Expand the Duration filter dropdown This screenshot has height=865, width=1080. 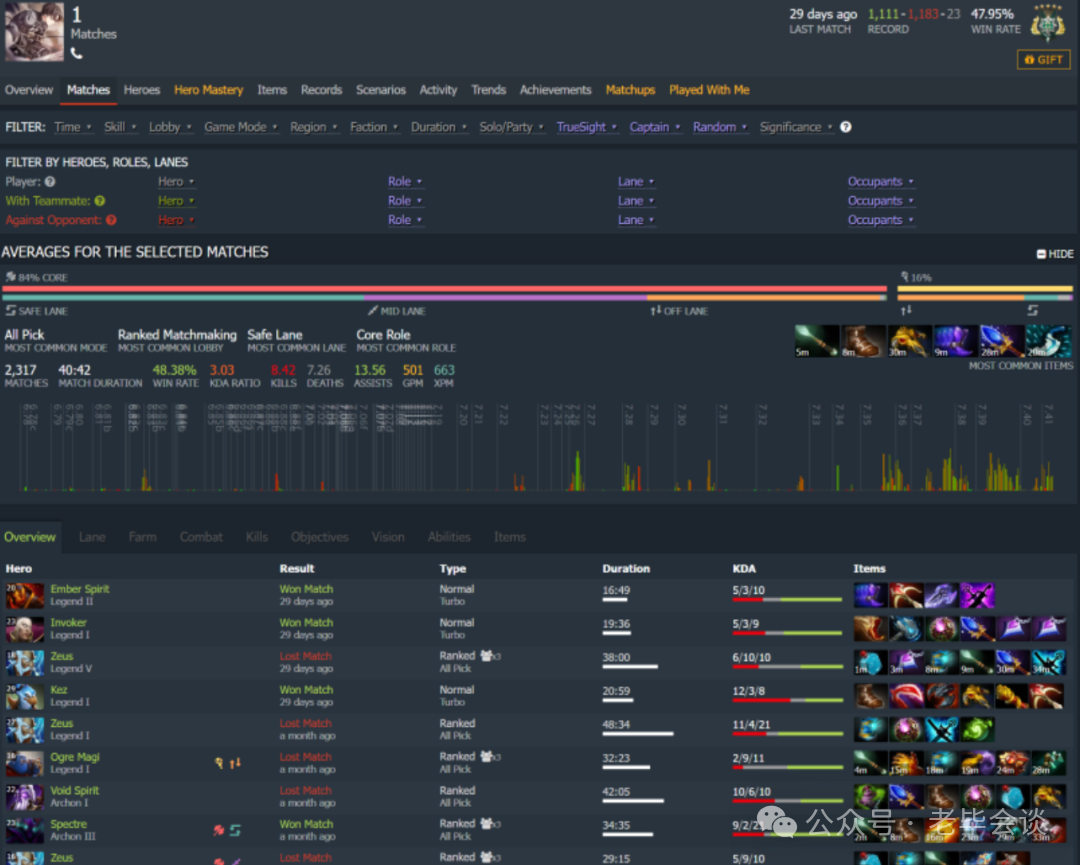pyautogui.click(x=439, y=127)
